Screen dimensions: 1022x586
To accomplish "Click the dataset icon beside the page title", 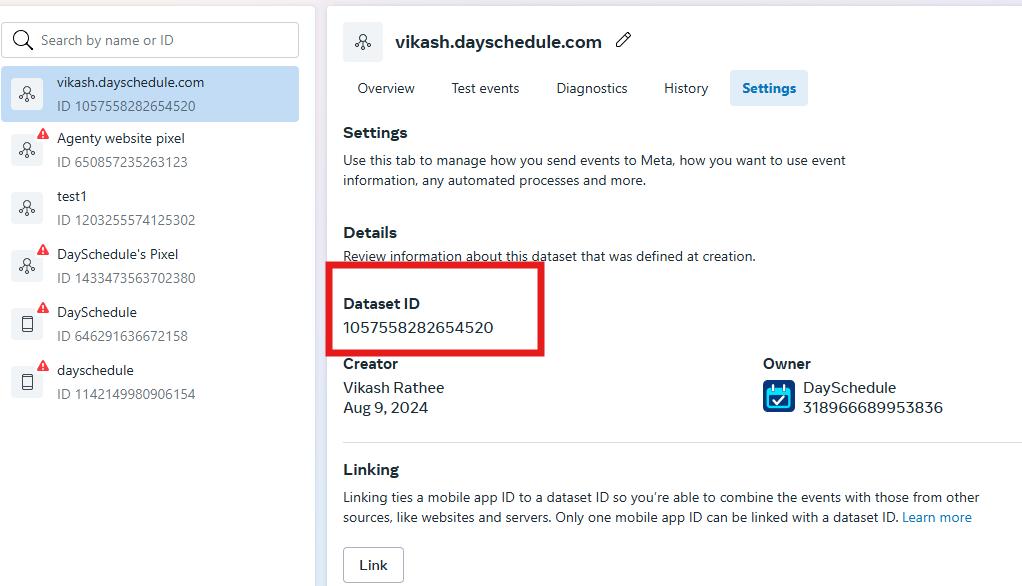I will (x=363, y=42).
